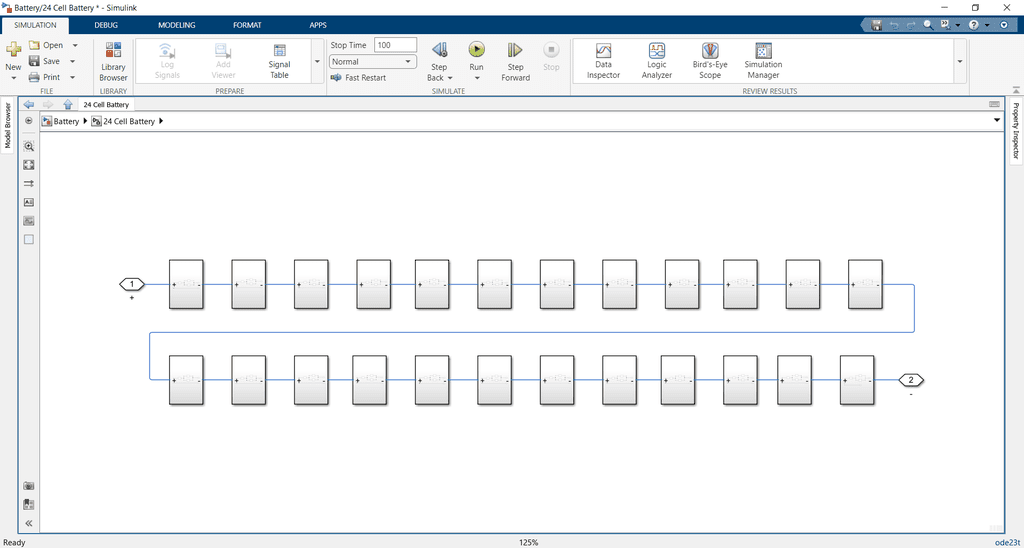This screenshot has width=1024, height=548.
Task: Navigate up to parent with up arrow
Action: pyautogui.click(x=67, y=104)
